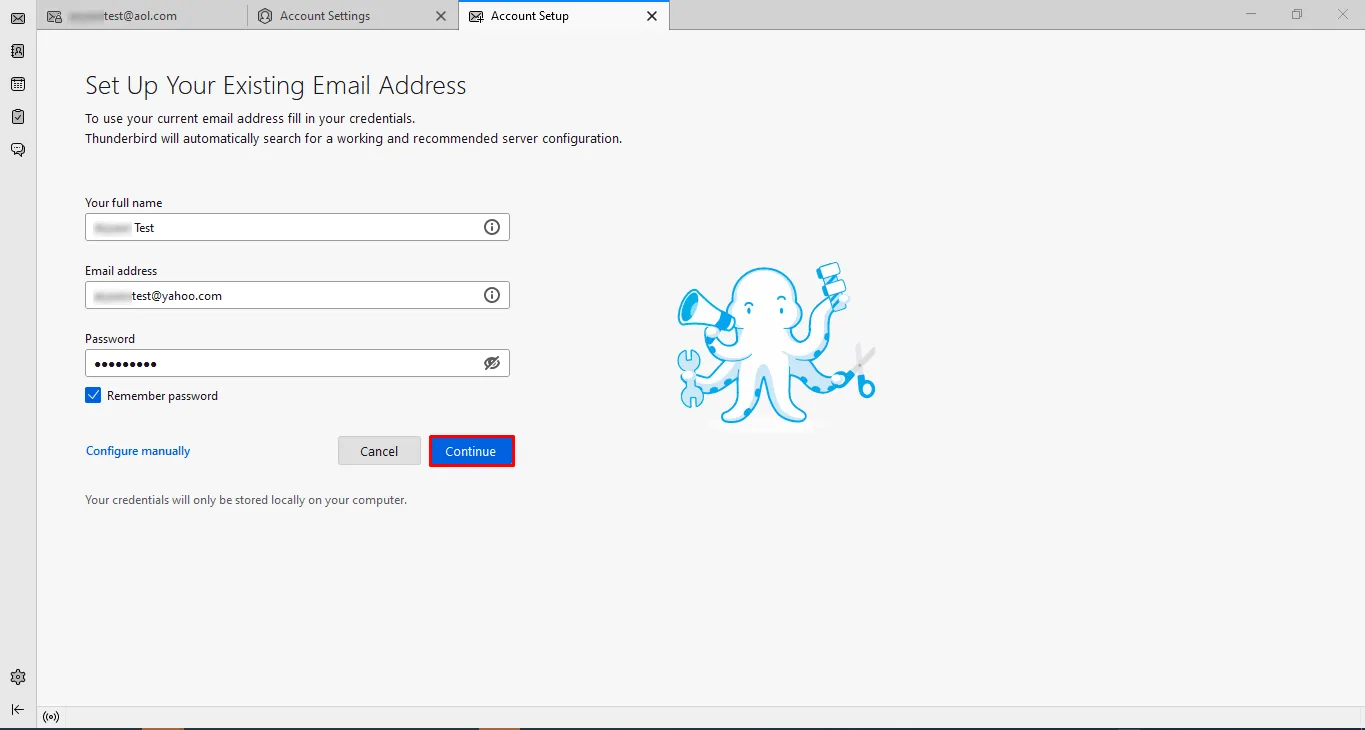
Task: Open the Tasks space
Action: 17,117
